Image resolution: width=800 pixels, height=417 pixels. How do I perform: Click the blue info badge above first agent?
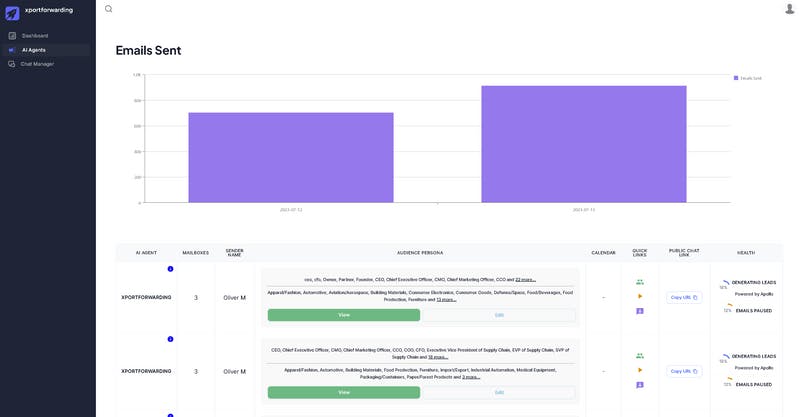[170, 269]
